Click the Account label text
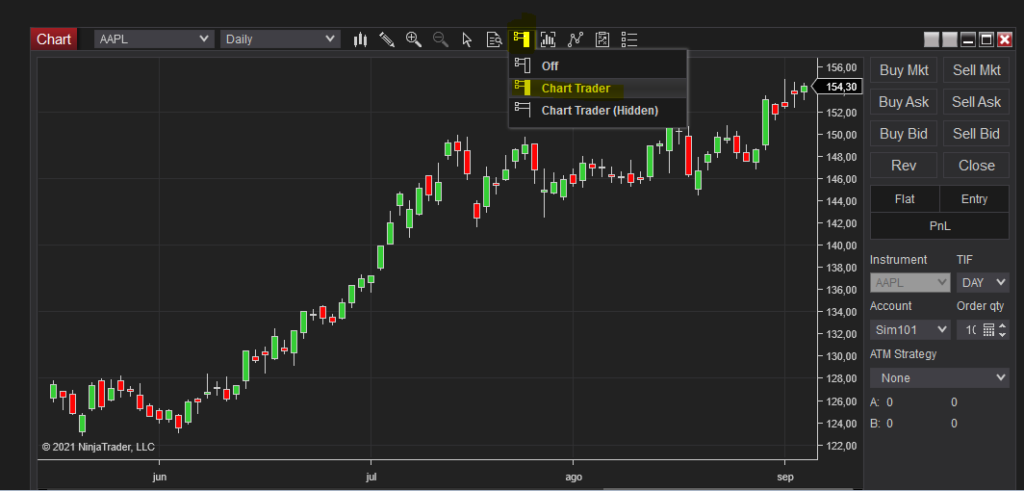Viewport: 1024px width, 491px height. click(x=891, y=306)
